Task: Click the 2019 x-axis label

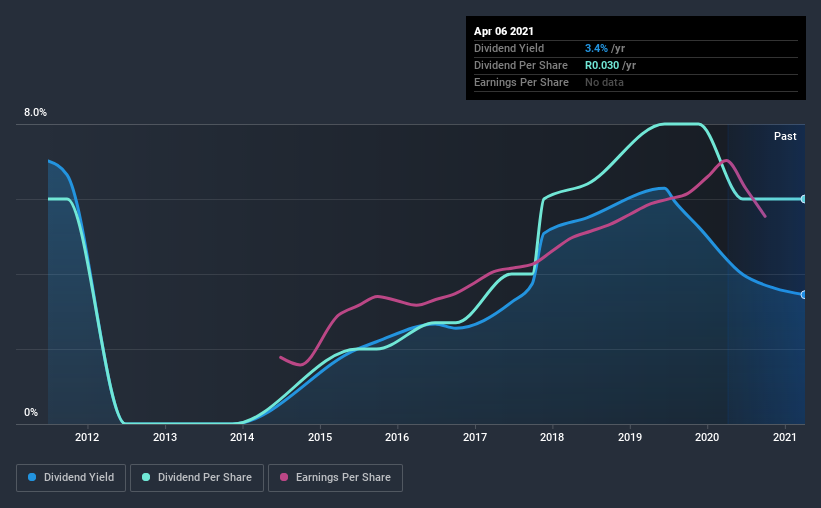Action: click(x=630, y=437)
